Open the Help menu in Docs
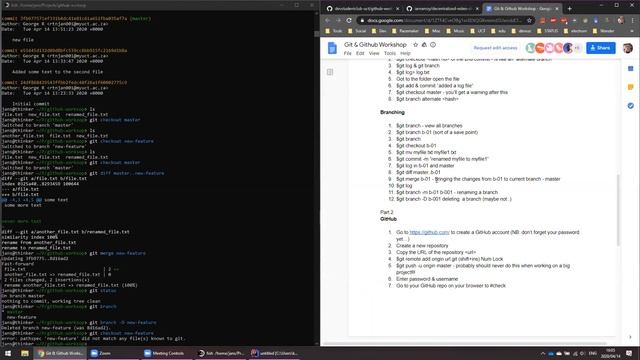Viewport: 640px width, 360px height. [405, 53]
